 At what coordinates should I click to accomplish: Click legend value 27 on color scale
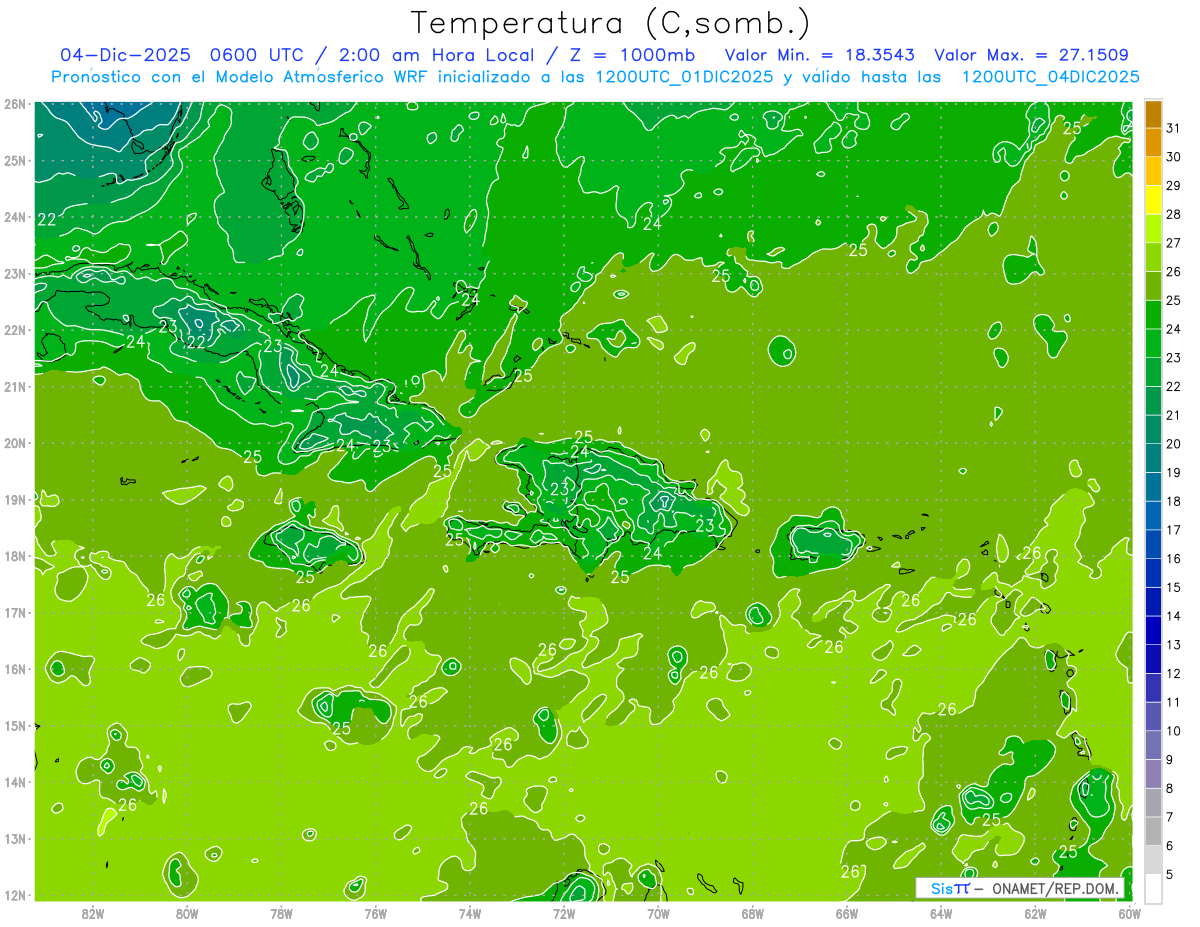click(x=1173, y=243)
